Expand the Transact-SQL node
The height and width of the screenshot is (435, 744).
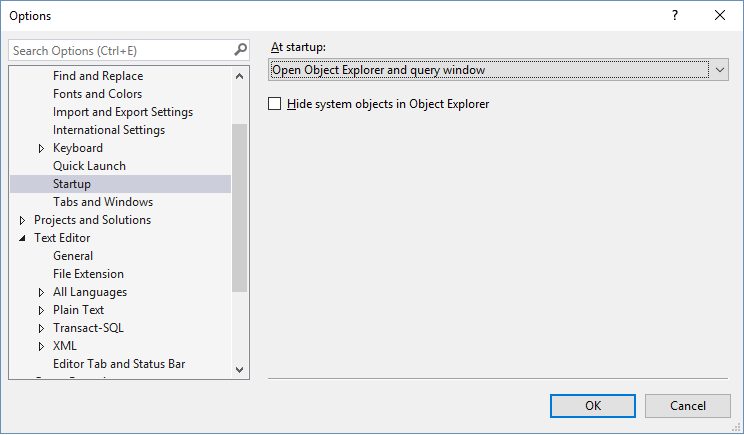point(41,328)
